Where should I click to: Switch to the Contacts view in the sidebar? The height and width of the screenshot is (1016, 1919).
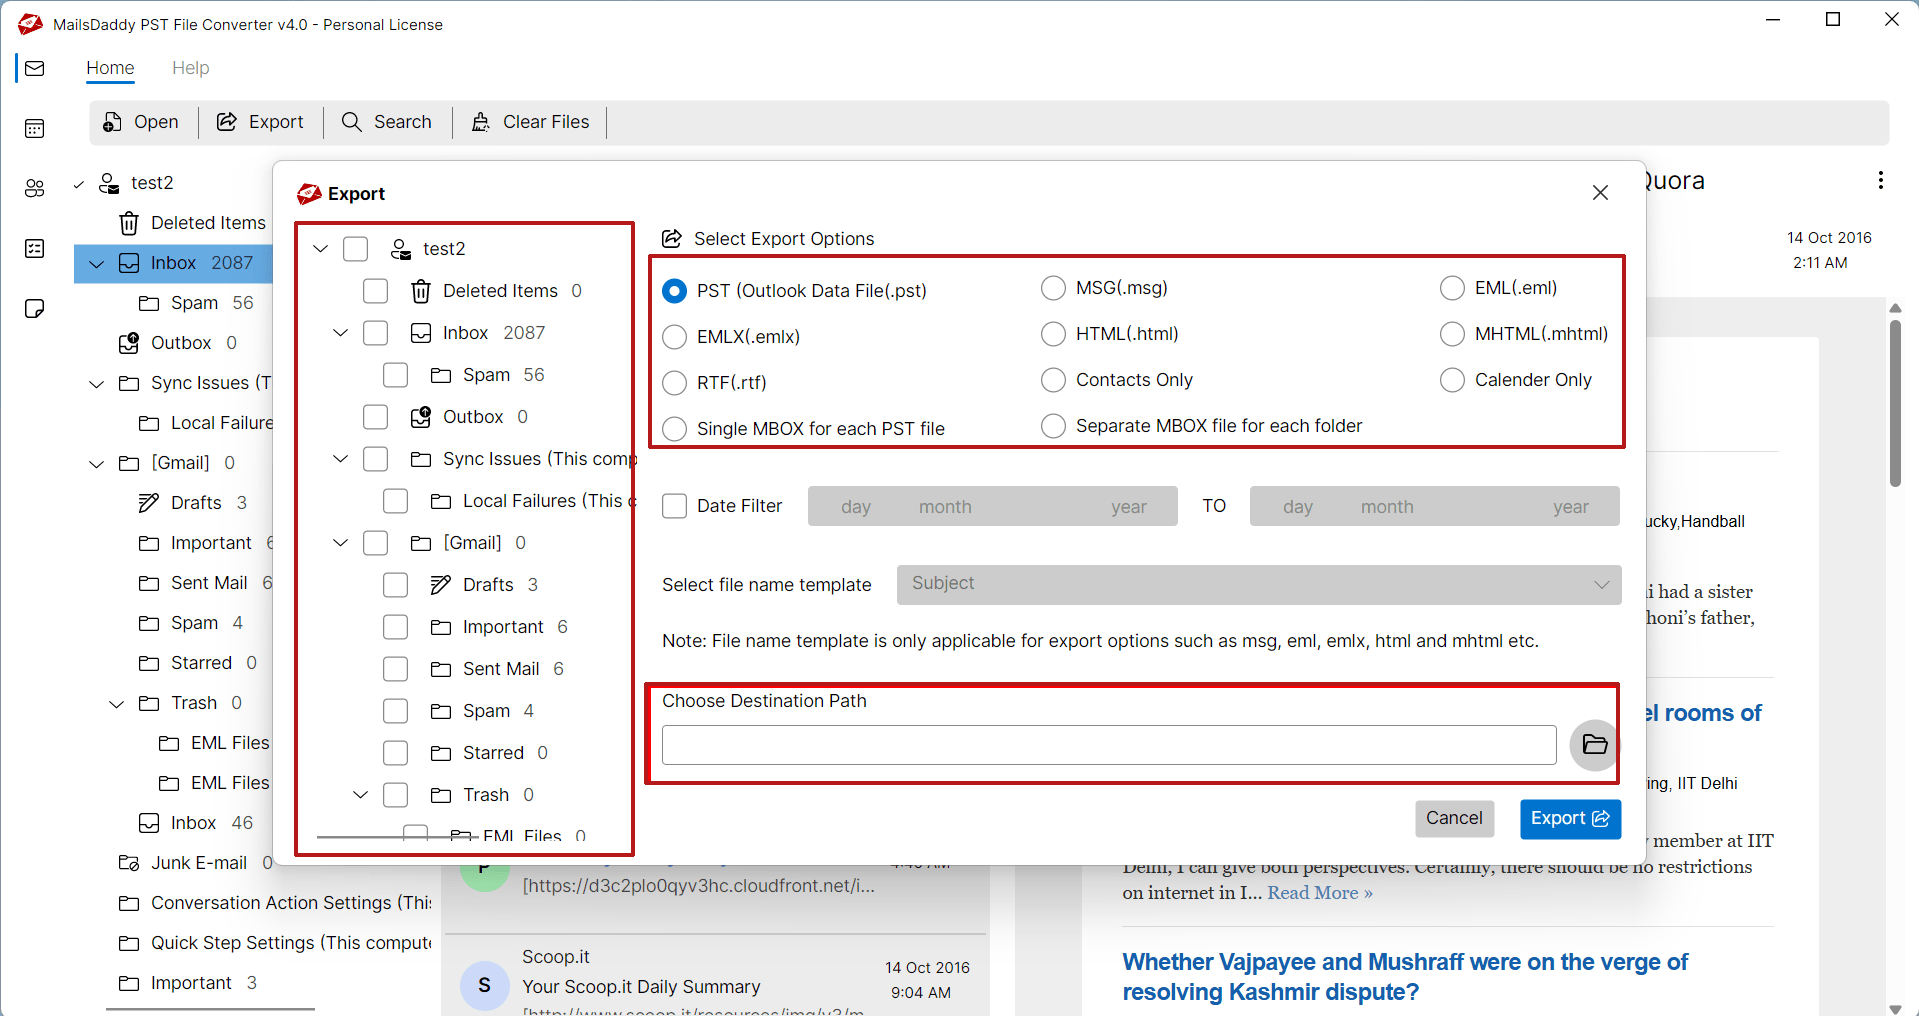(x=35, y=188)
